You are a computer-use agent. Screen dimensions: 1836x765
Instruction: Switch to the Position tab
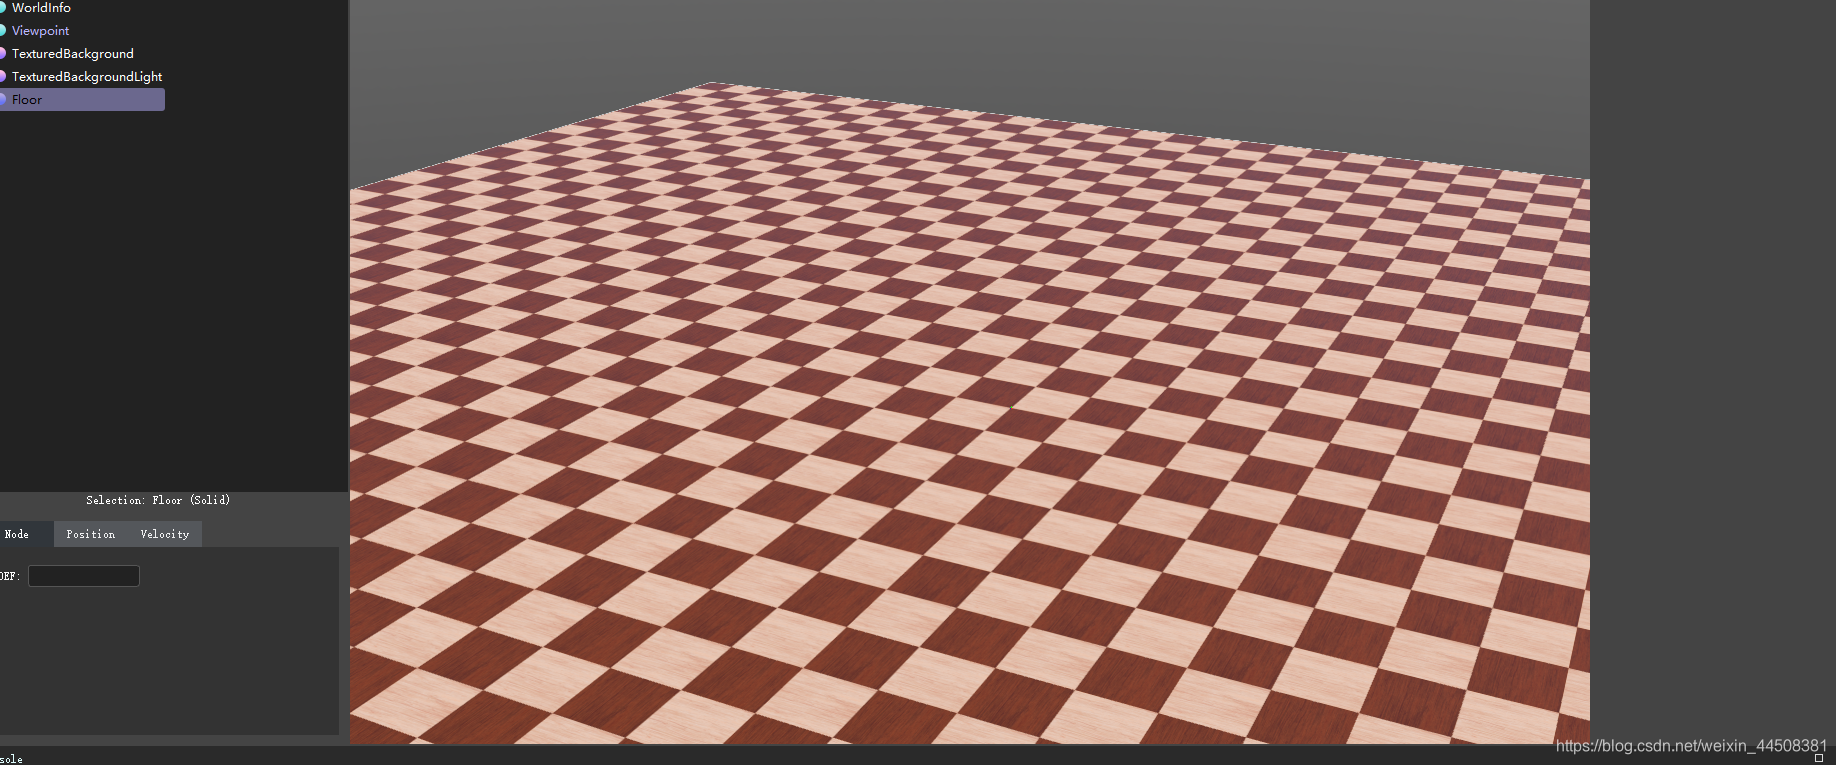tap(91, 534)
